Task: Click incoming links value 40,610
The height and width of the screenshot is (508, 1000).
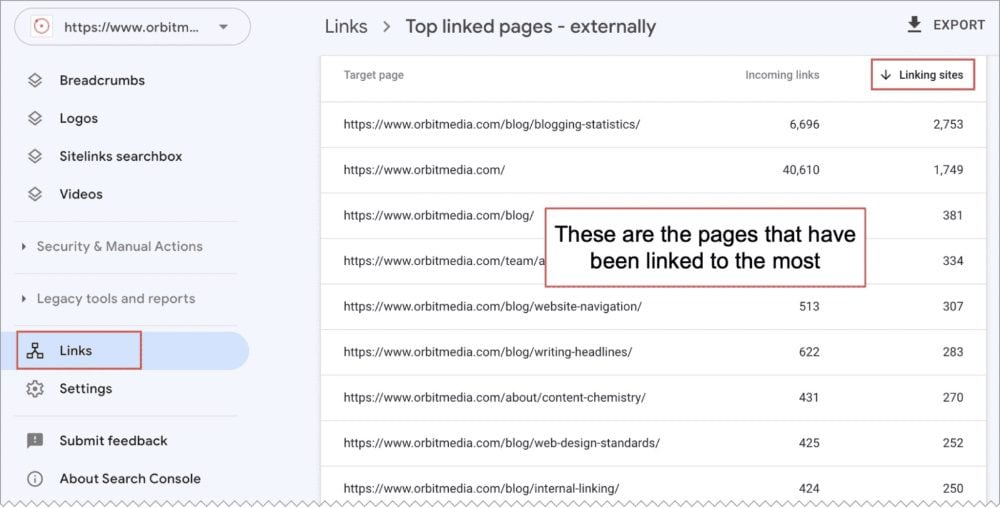Action: coord(801,170)
